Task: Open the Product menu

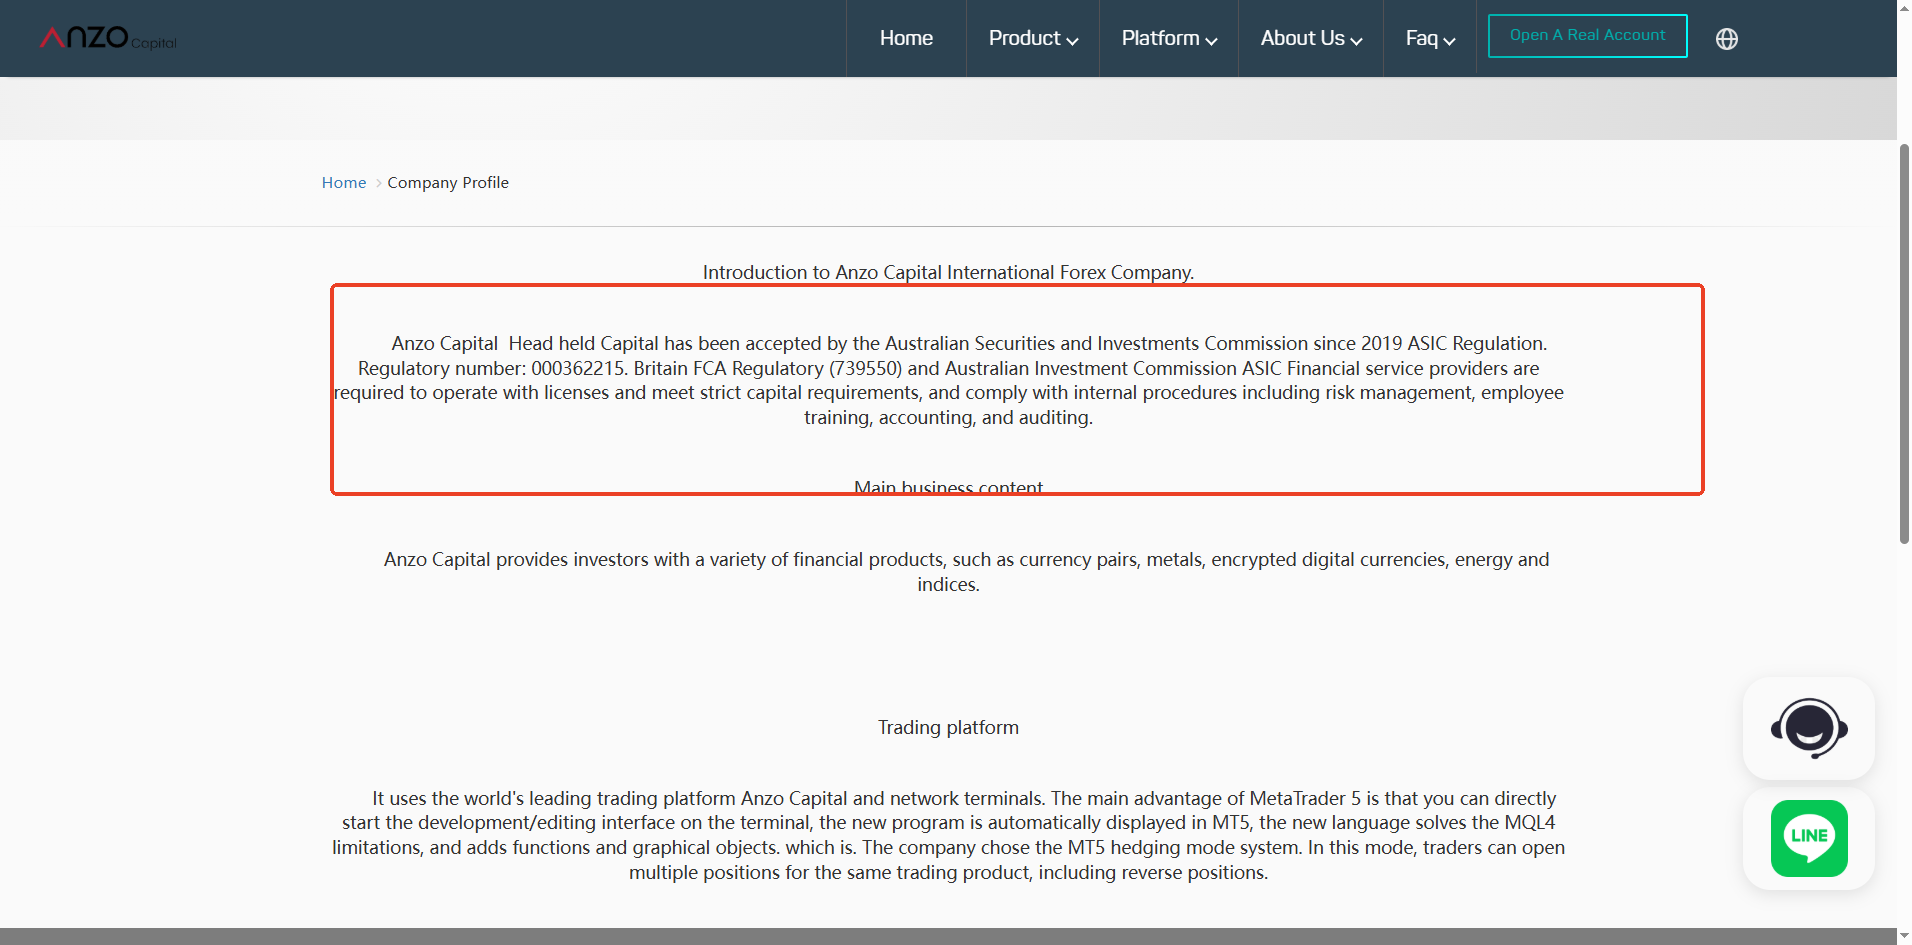Action: click(x=1033, y=38)
